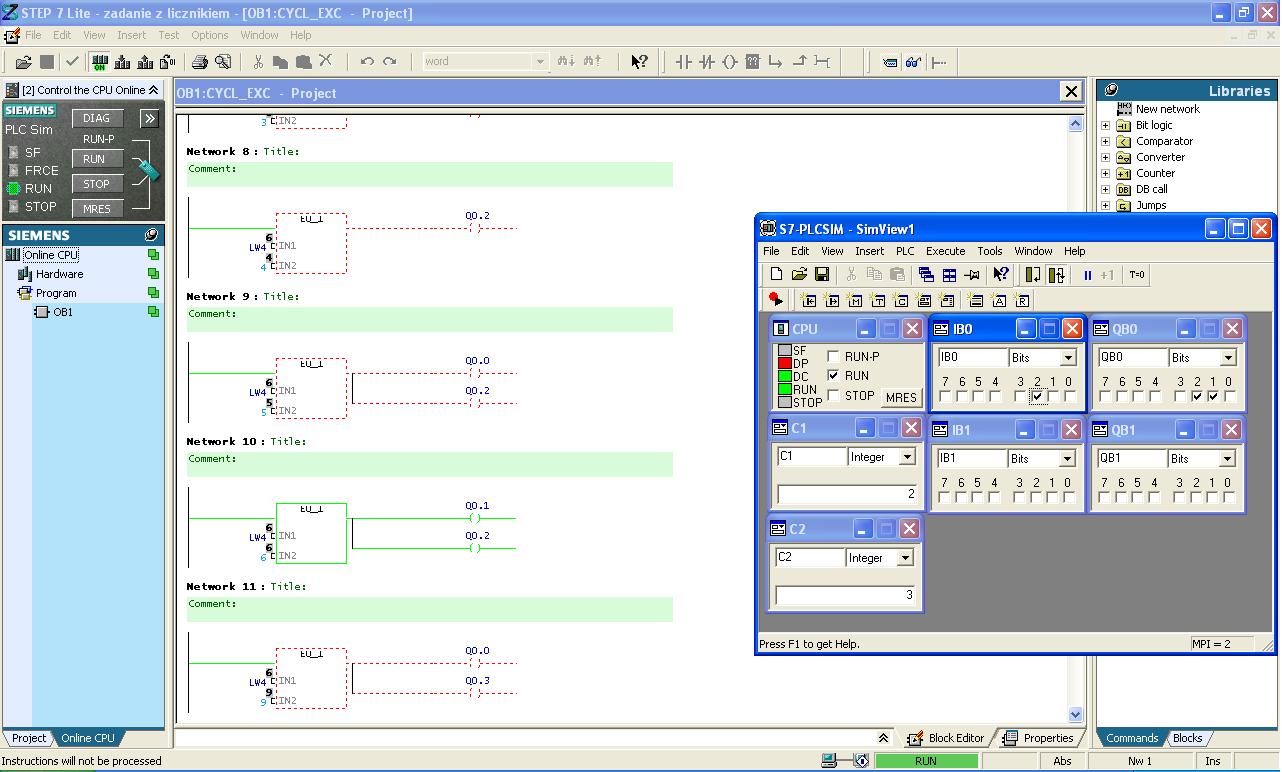The height and width of the screenshot is (772, 1282).
Task: Select continuous scan mode icon in PLCSIM
Action: 1056,275
